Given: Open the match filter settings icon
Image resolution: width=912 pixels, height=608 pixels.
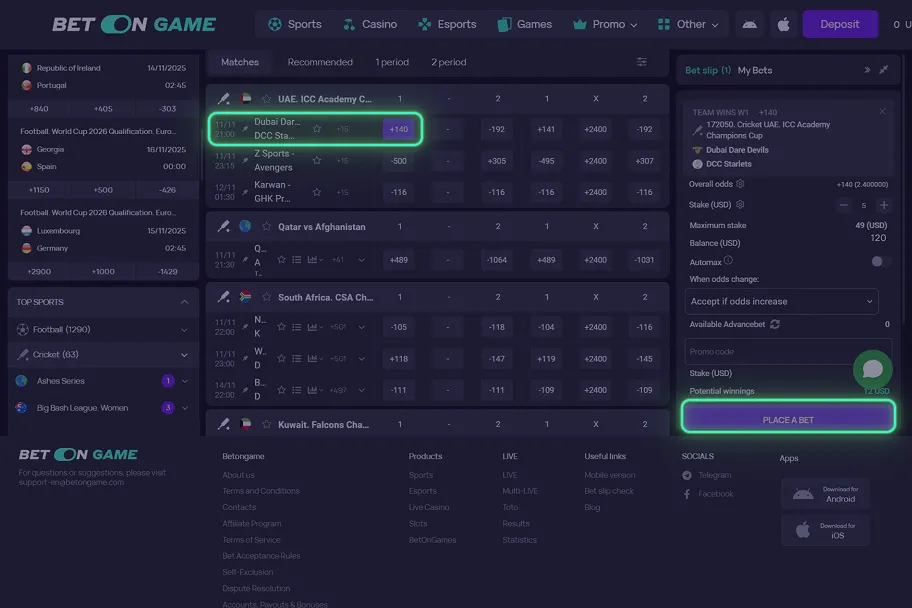Looking at the screenshot, I should pos(642,62).
